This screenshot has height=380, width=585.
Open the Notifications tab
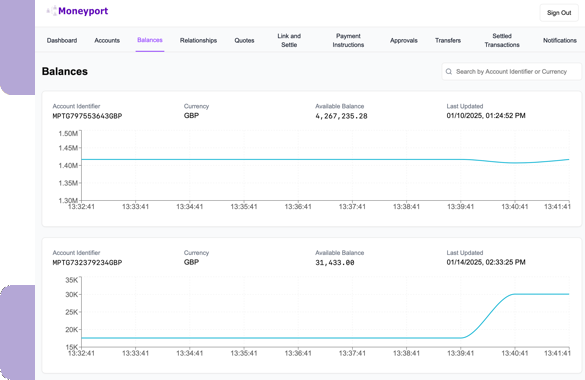(x=560, y=40)
